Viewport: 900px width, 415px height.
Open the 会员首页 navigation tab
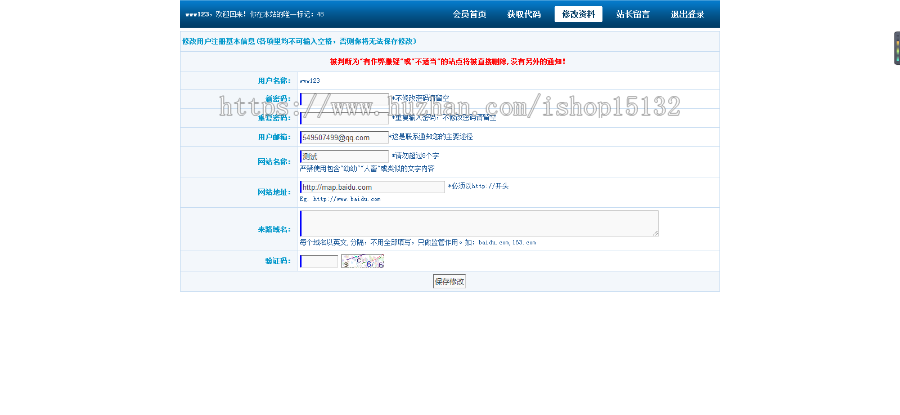(469, 14)
